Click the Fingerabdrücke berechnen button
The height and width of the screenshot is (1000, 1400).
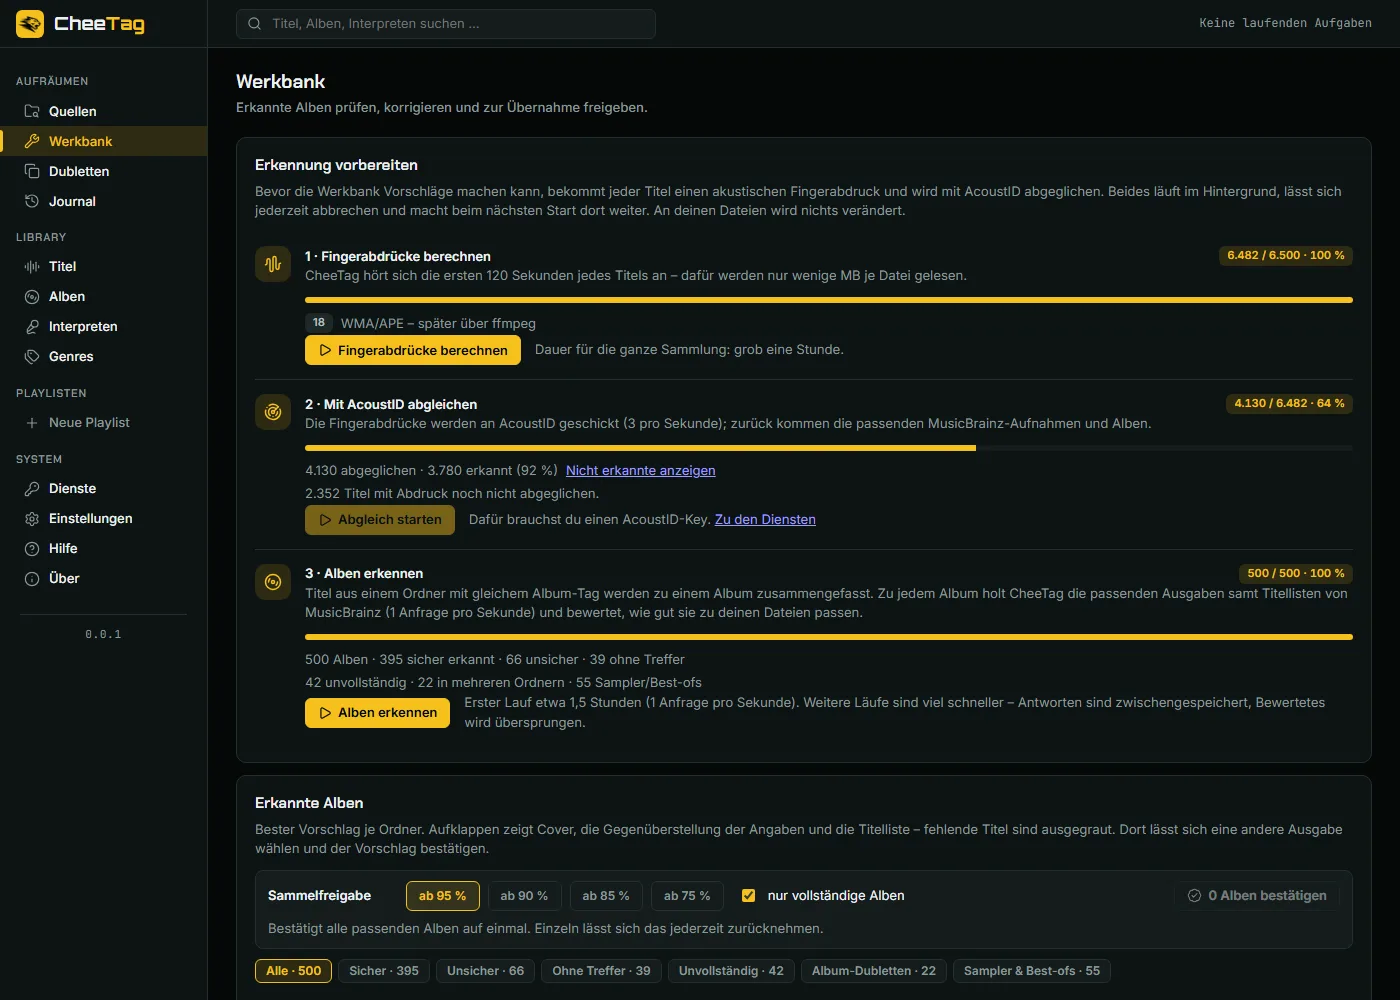coord(413,350)
